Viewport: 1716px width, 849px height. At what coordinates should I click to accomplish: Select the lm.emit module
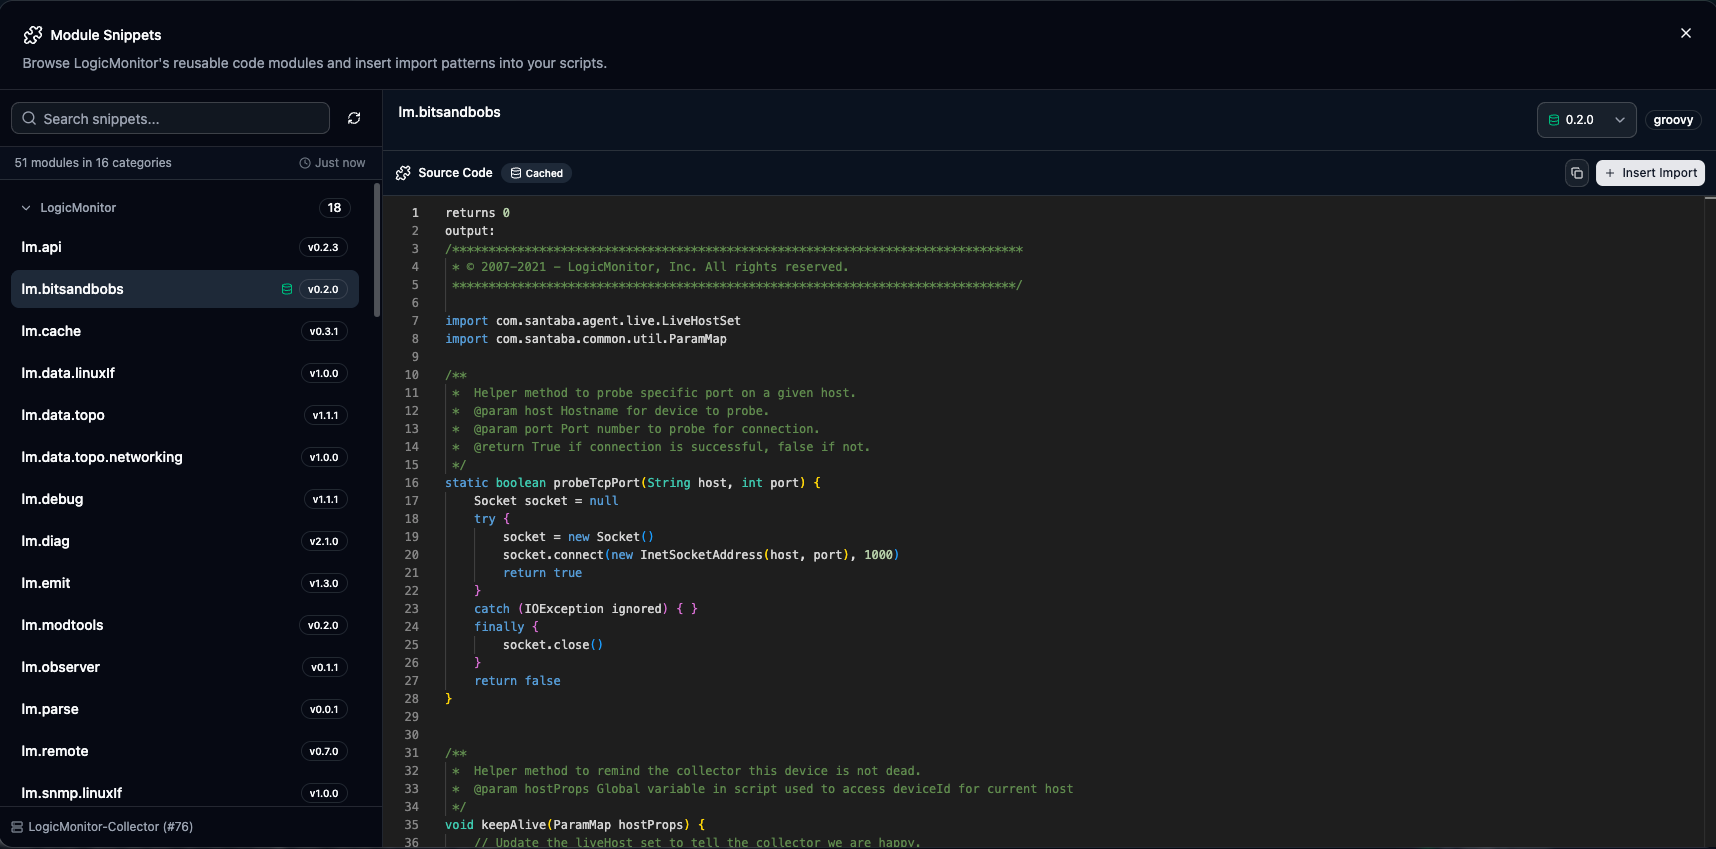tap(185, 583)
